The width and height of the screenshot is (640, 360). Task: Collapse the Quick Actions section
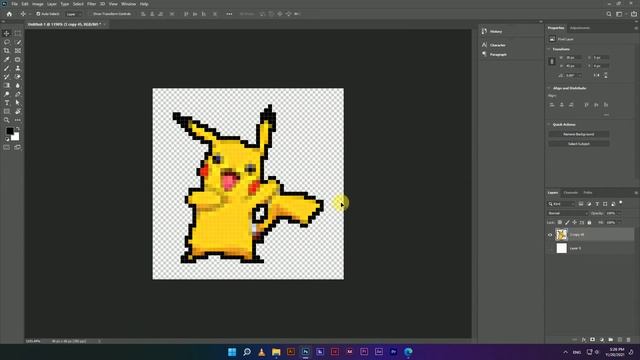(548, 124)
